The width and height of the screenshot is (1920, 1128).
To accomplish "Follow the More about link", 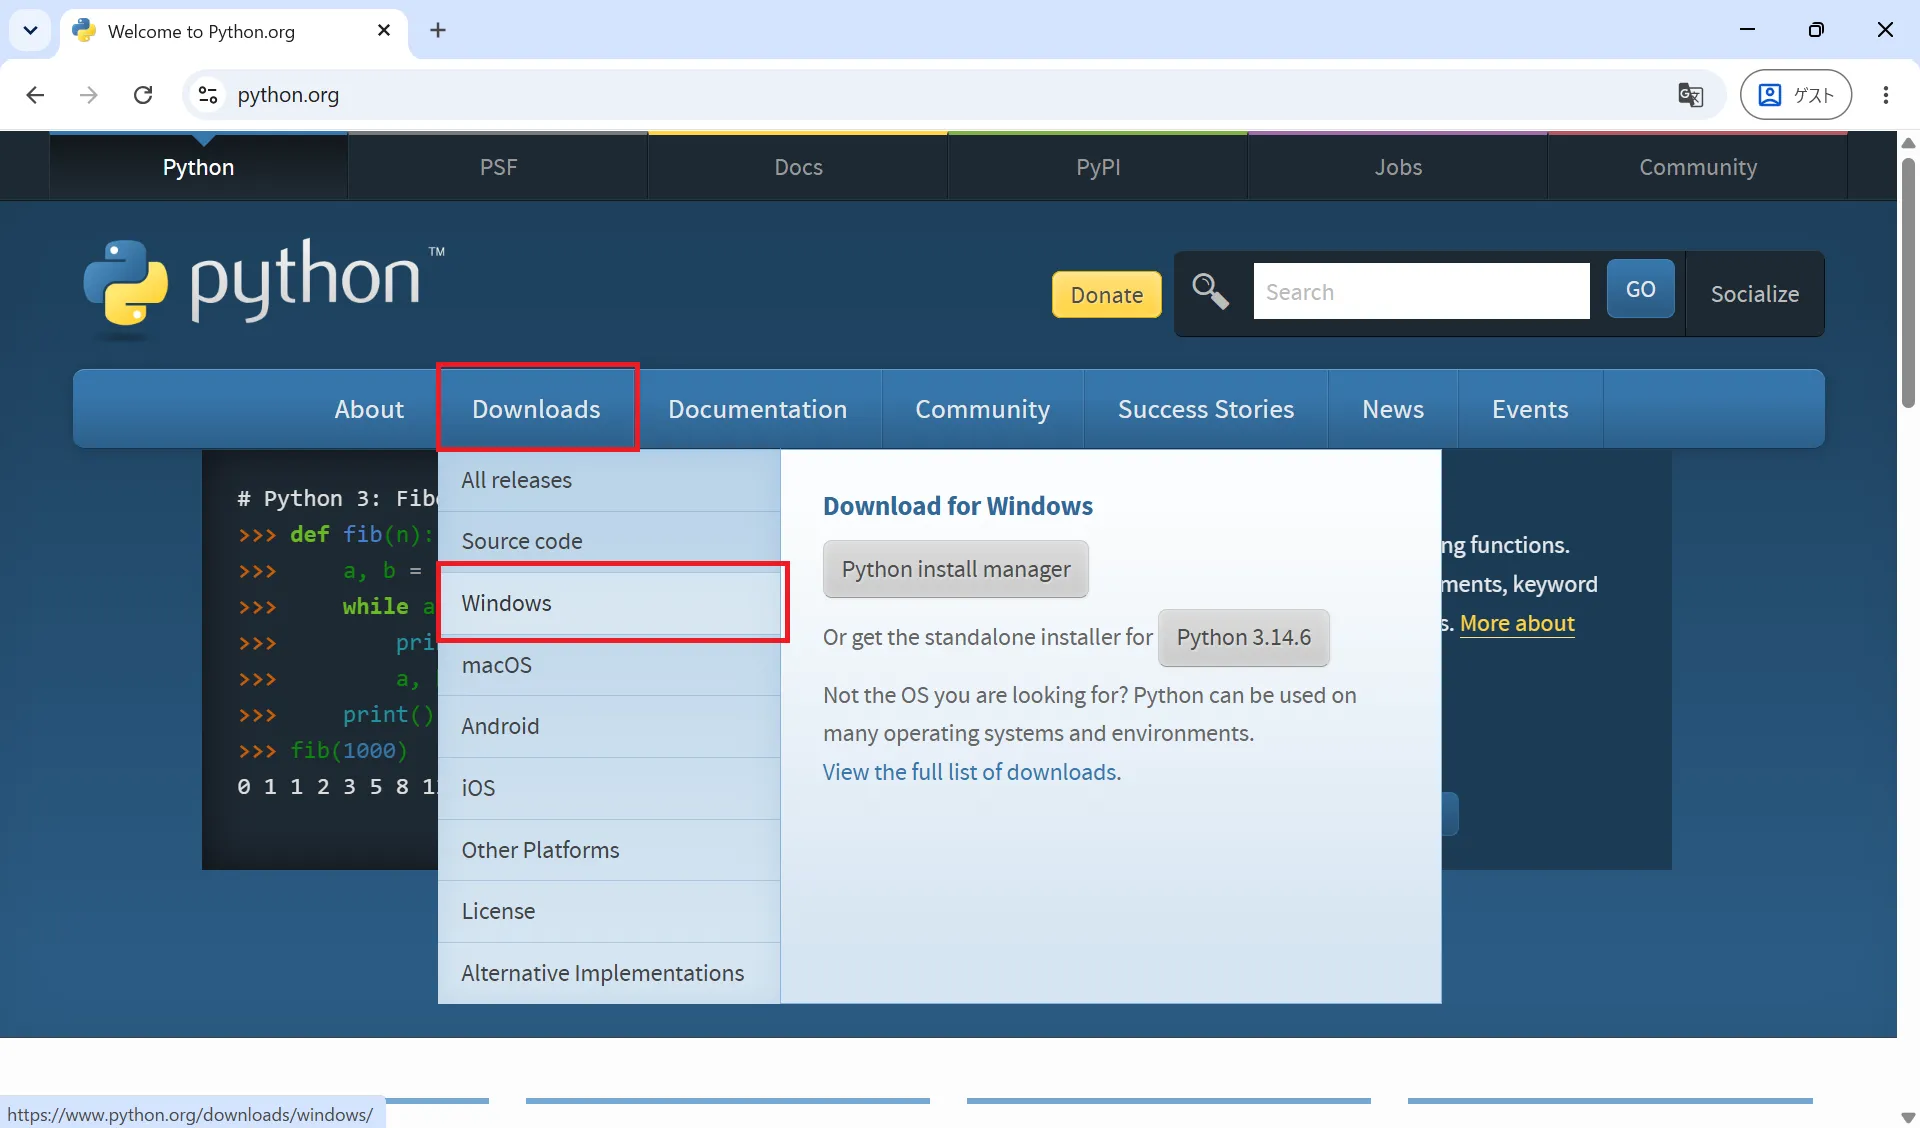I will 1517,623.
